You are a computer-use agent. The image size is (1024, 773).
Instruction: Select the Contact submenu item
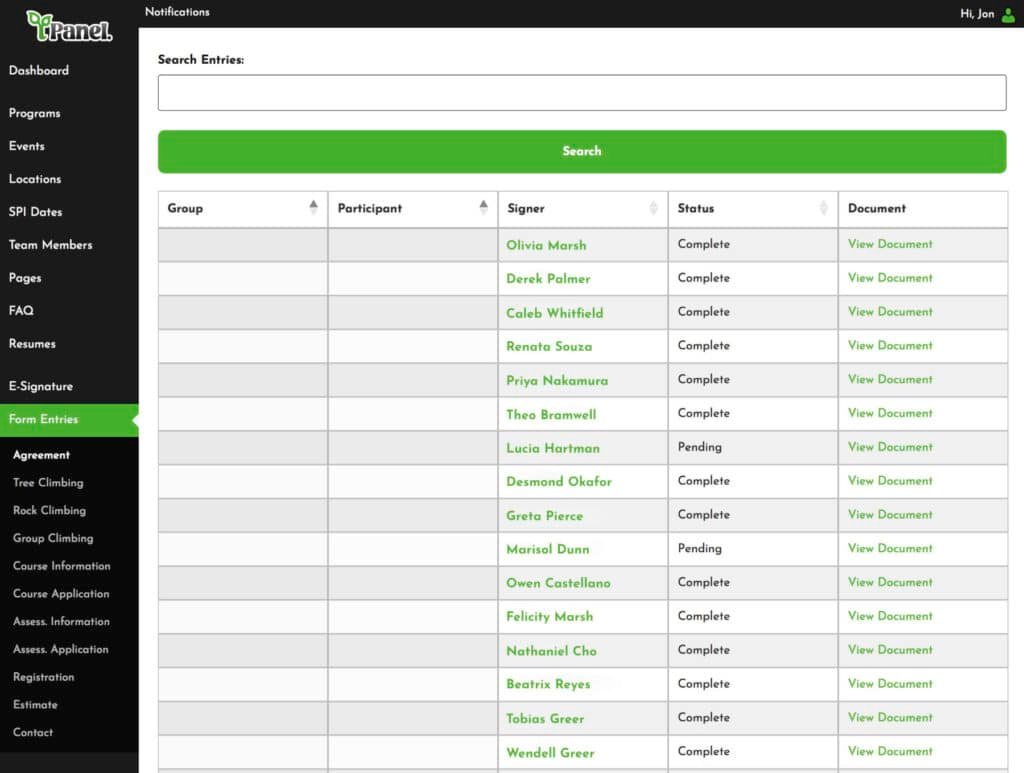pos(33,733)
